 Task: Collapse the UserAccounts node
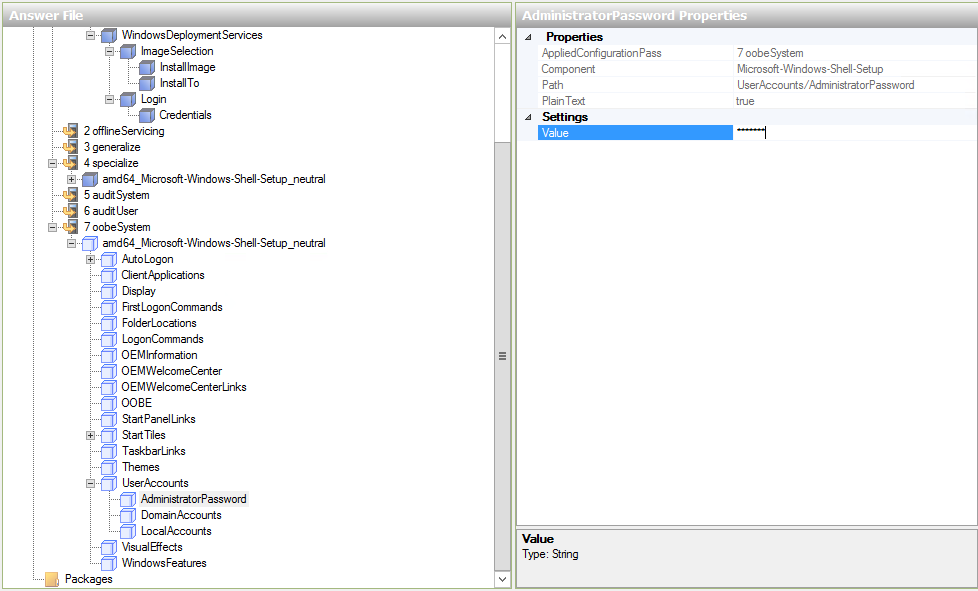pyautogui.click(x=90, y=483)
